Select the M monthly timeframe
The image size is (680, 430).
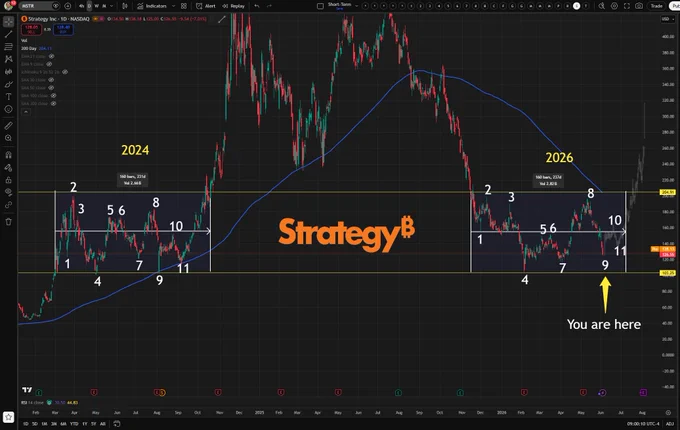pos(104,6)
